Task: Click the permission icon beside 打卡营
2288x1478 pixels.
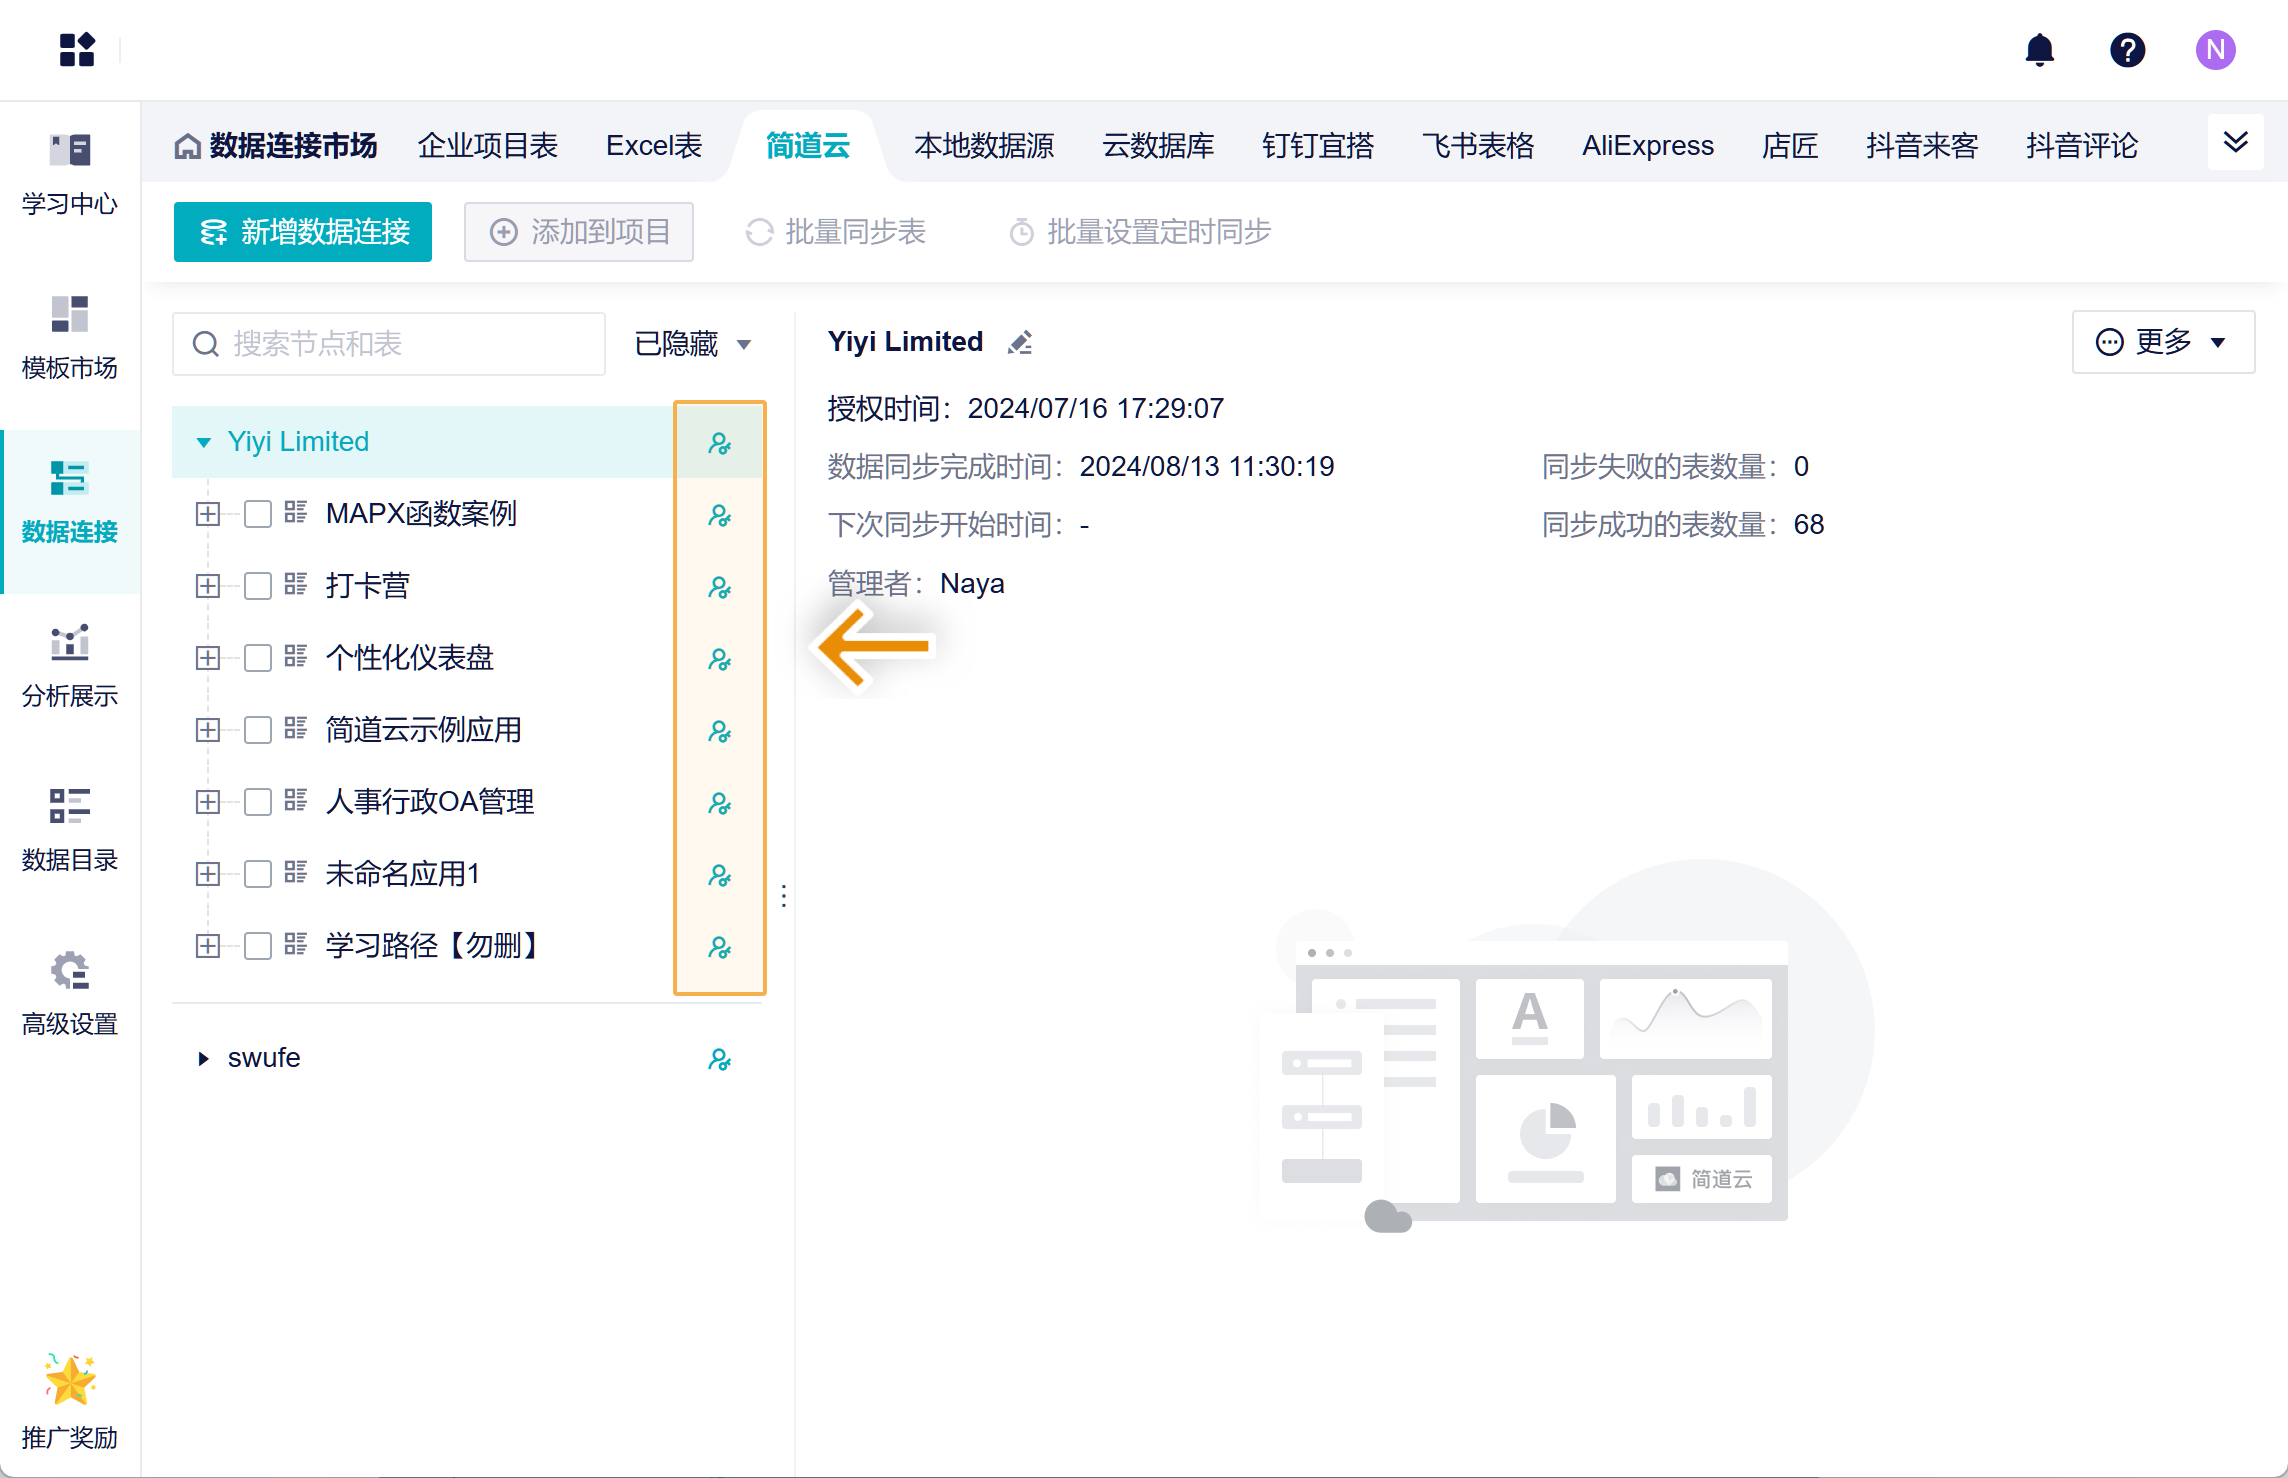Action: coord(719,587)
